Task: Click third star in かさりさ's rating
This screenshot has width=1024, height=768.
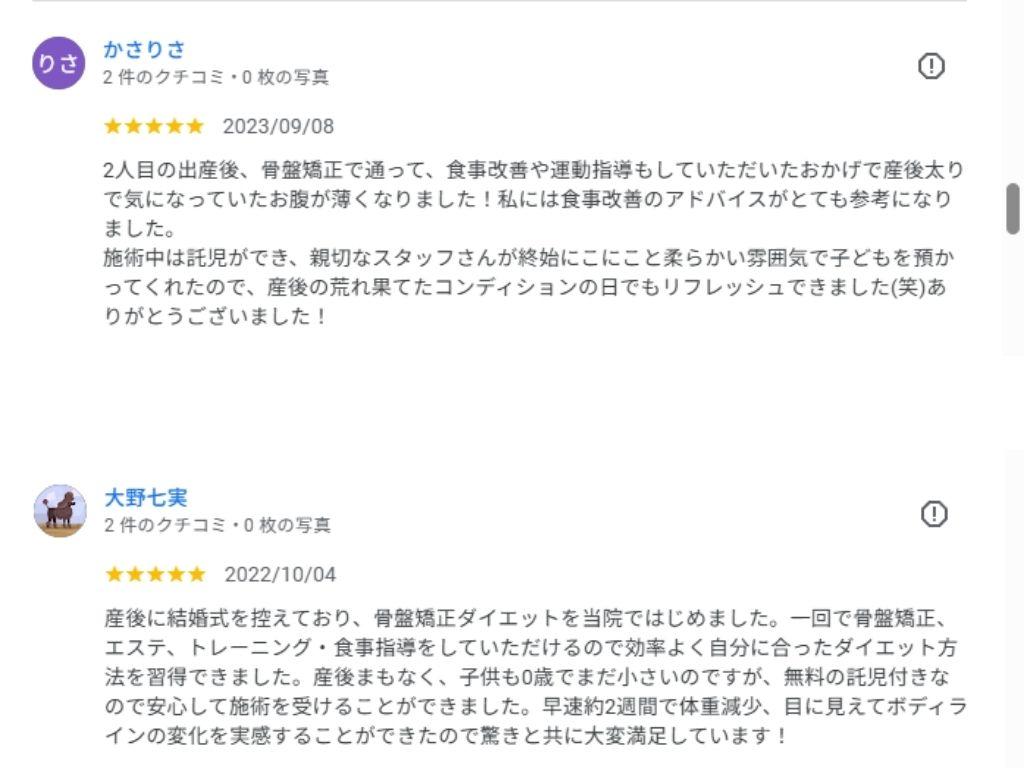Action: click(153, 126)
